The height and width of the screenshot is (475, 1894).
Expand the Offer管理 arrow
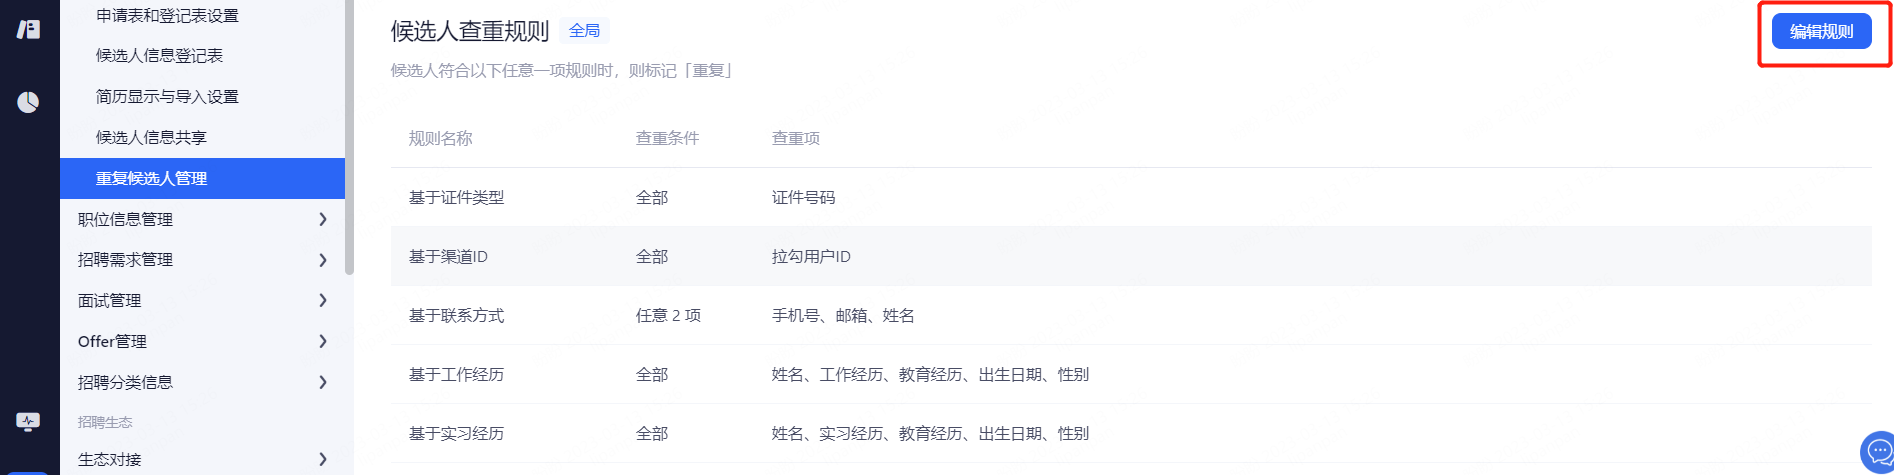tap(322, 341)
